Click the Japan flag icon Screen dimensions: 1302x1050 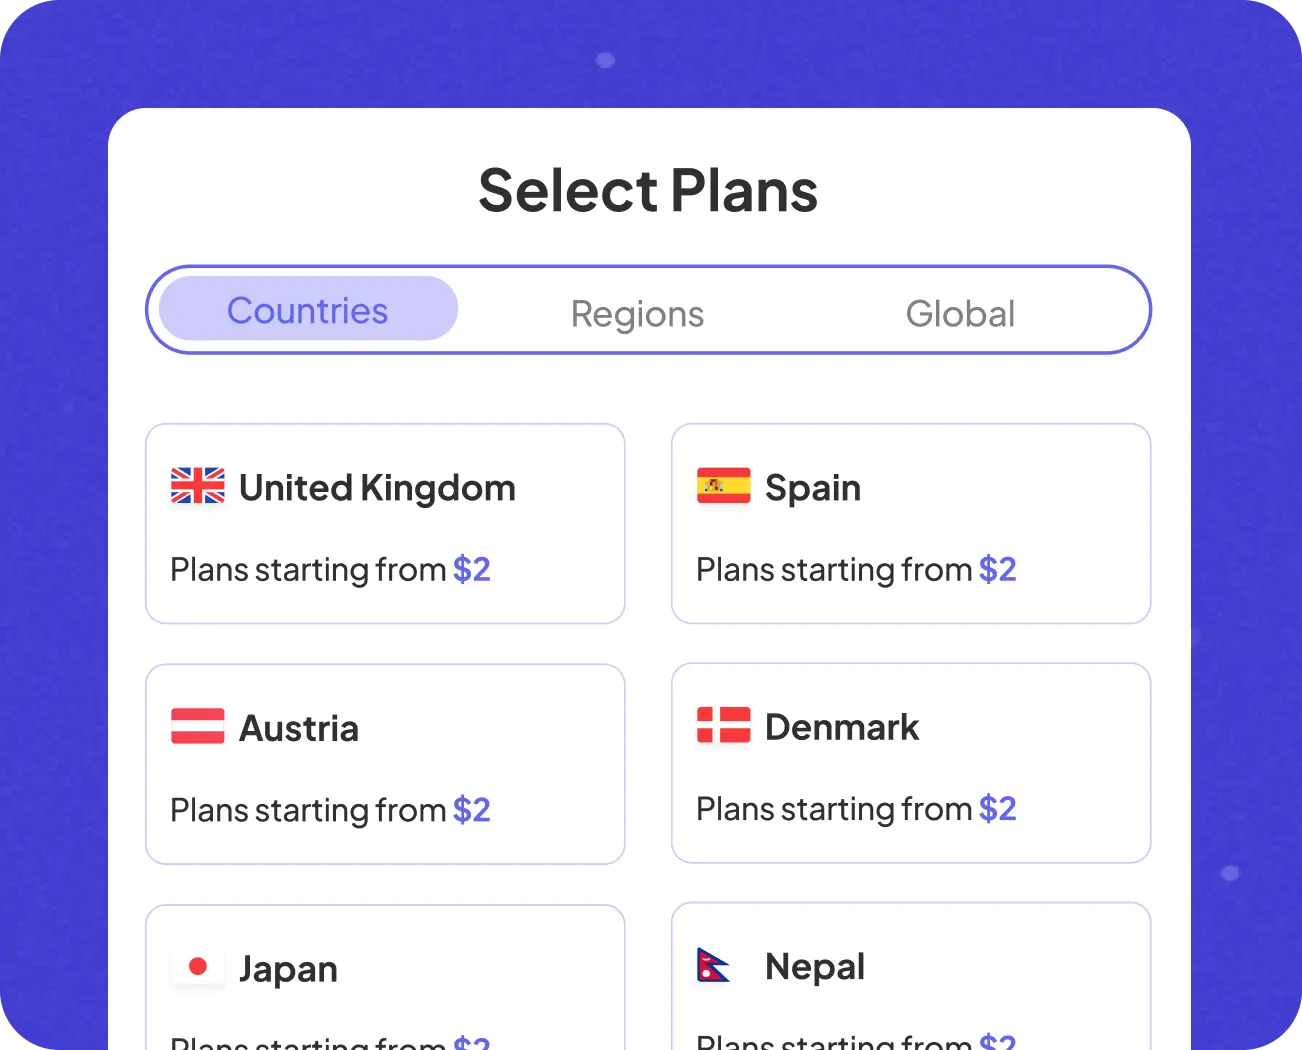(198, 966)
